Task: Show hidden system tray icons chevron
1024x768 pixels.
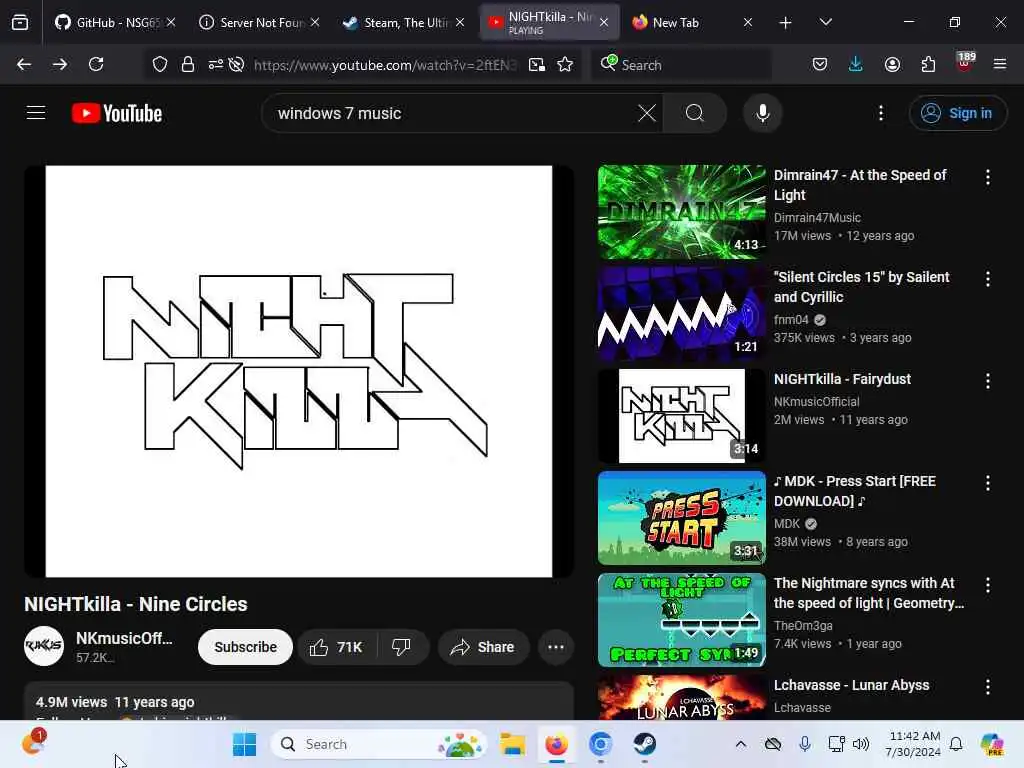Action: pos(741,744)
